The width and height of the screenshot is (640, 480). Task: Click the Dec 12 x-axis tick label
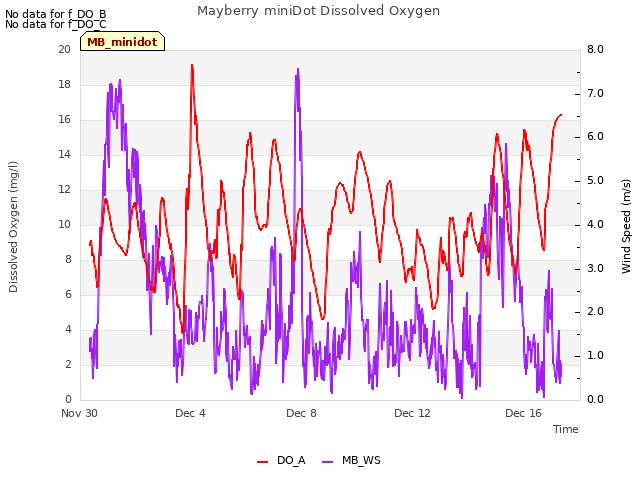tap(412, 413)
